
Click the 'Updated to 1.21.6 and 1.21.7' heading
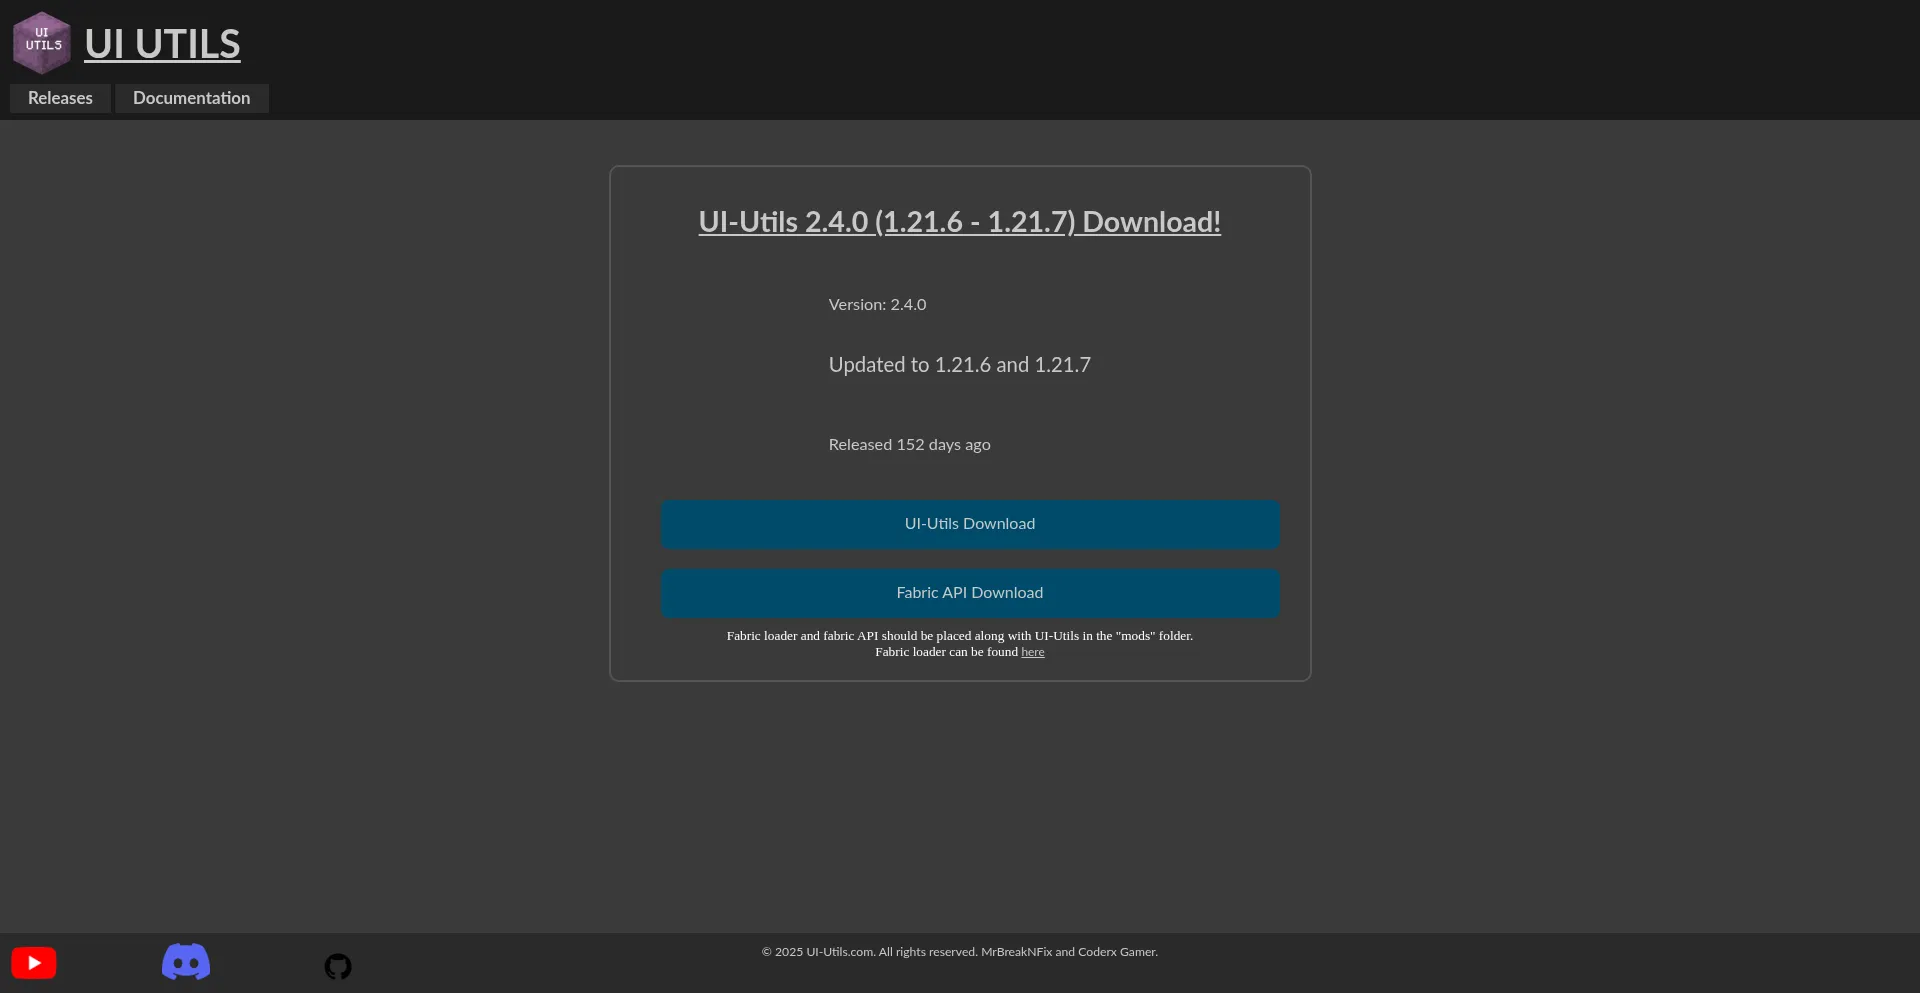tap(959, 365)
